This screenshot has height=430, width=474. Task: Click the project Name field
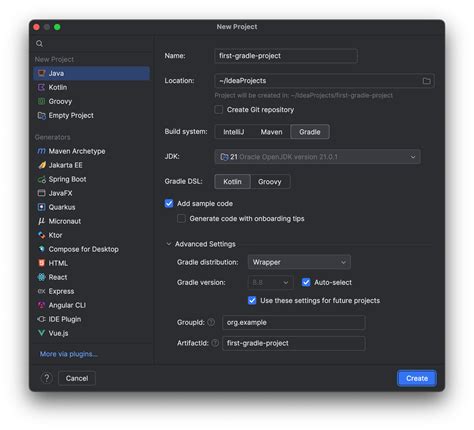pos(286,56)
